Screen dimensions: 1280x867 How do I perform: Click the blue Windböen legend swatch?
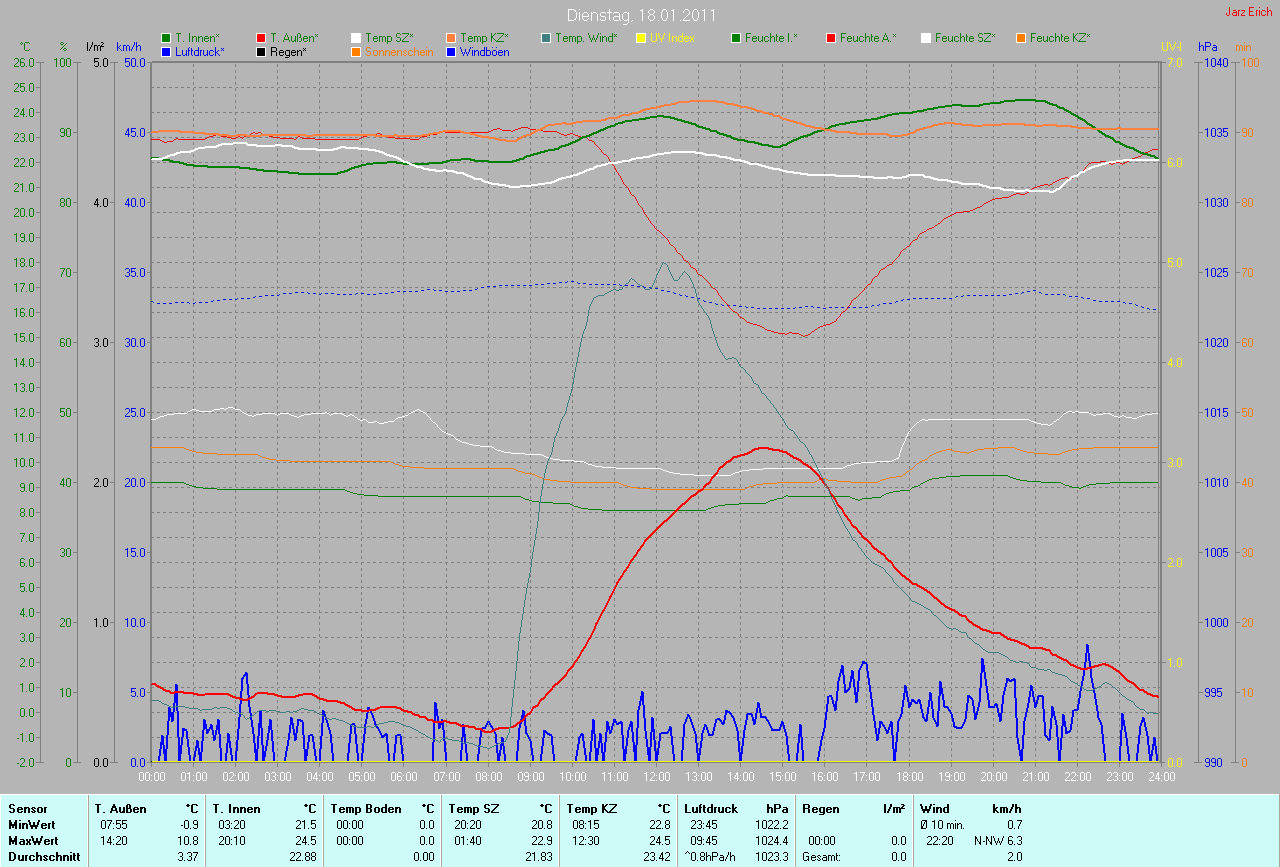coord(451,51)
